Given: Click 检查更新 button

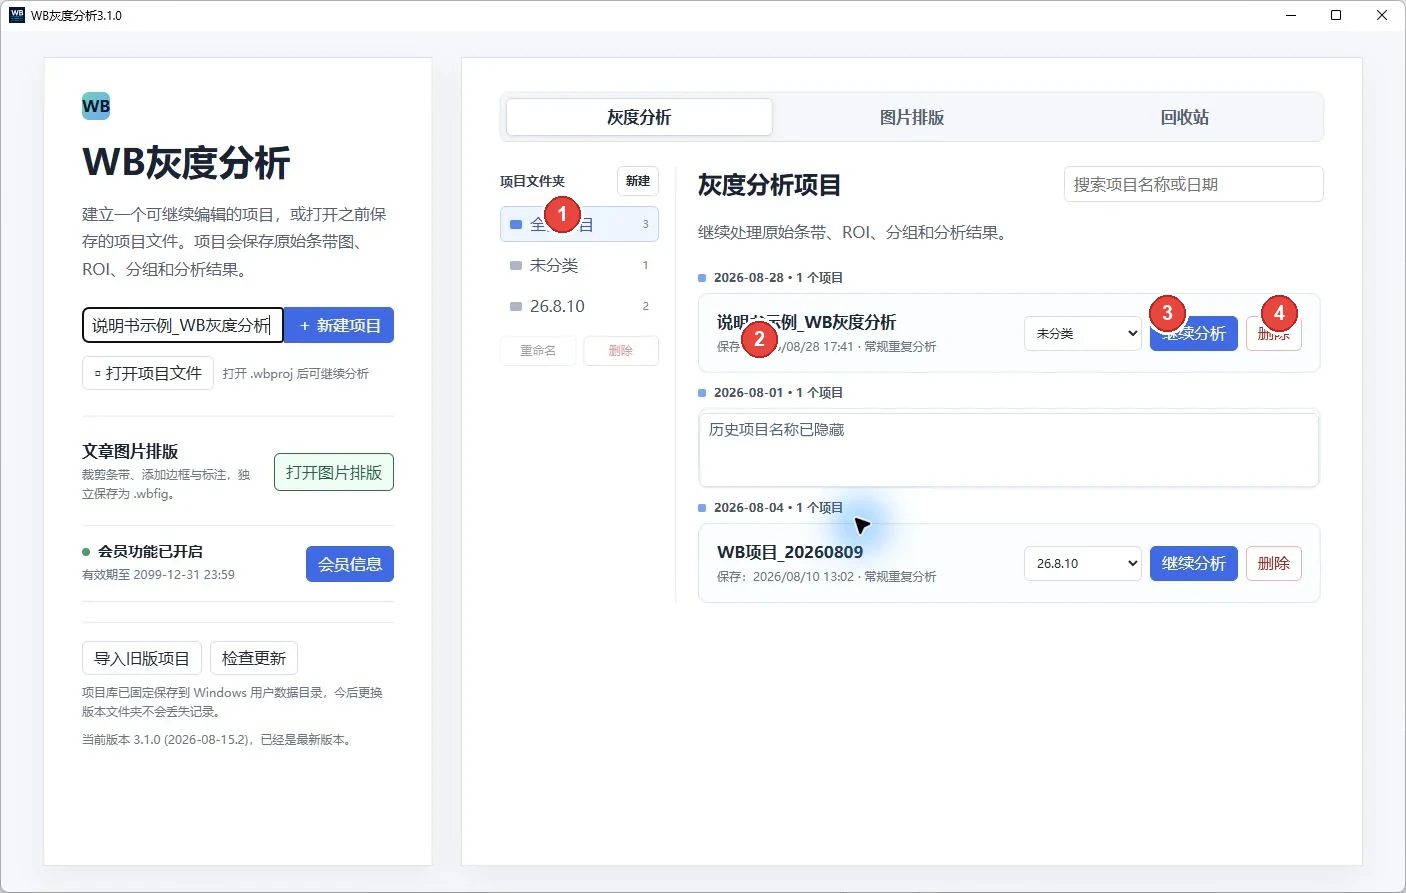Looking at the screenshot, I should click(254, 658).
